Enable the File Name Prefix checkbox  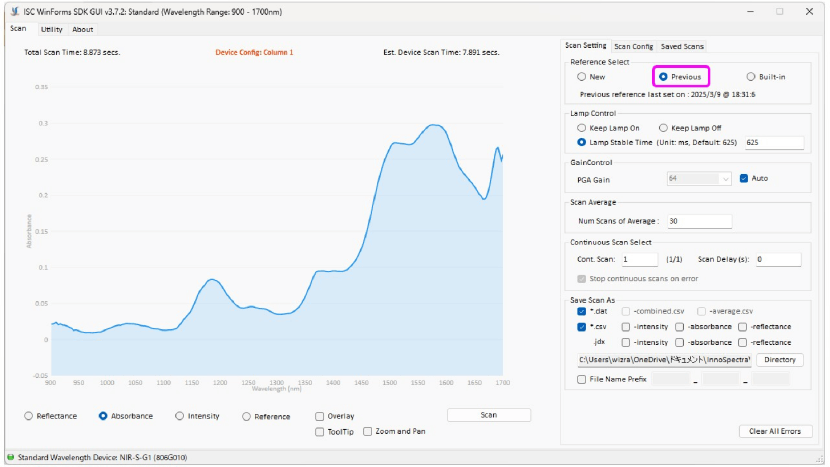point(582,379)
